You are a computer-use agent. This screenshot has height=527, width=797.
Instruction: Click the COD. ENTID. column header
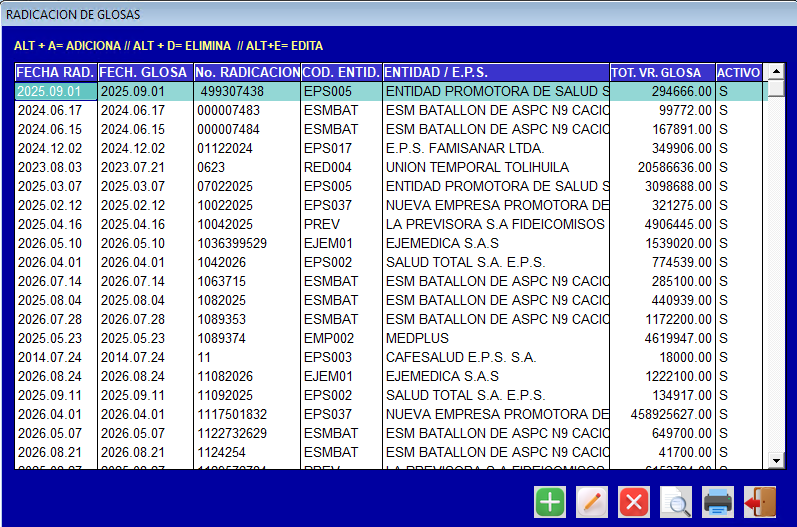coord(342,73)
